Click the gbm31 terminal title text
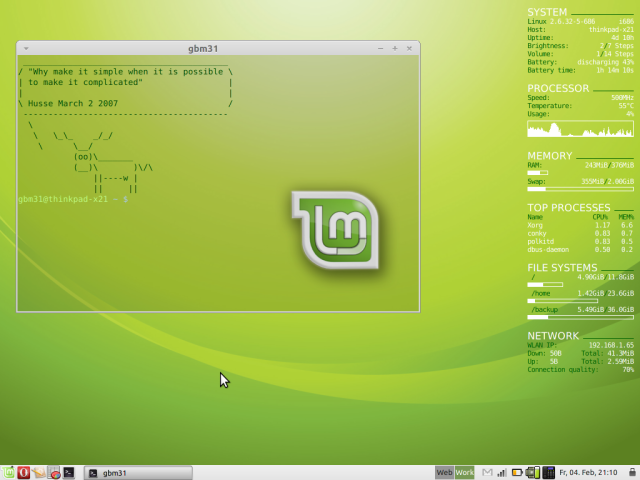The image size is (640, 480). pos(203,49)
